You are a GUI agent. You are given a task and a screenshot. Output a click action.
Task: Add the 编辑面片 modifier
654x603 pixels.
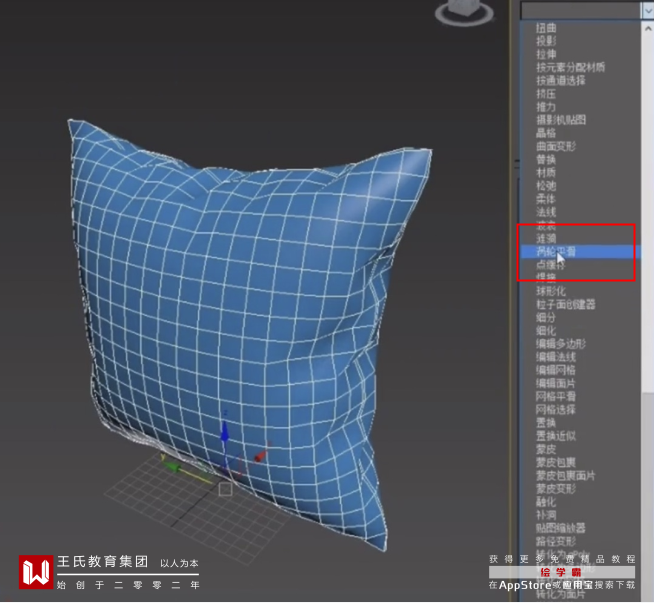pyautogui.click(x=556, y=383)
